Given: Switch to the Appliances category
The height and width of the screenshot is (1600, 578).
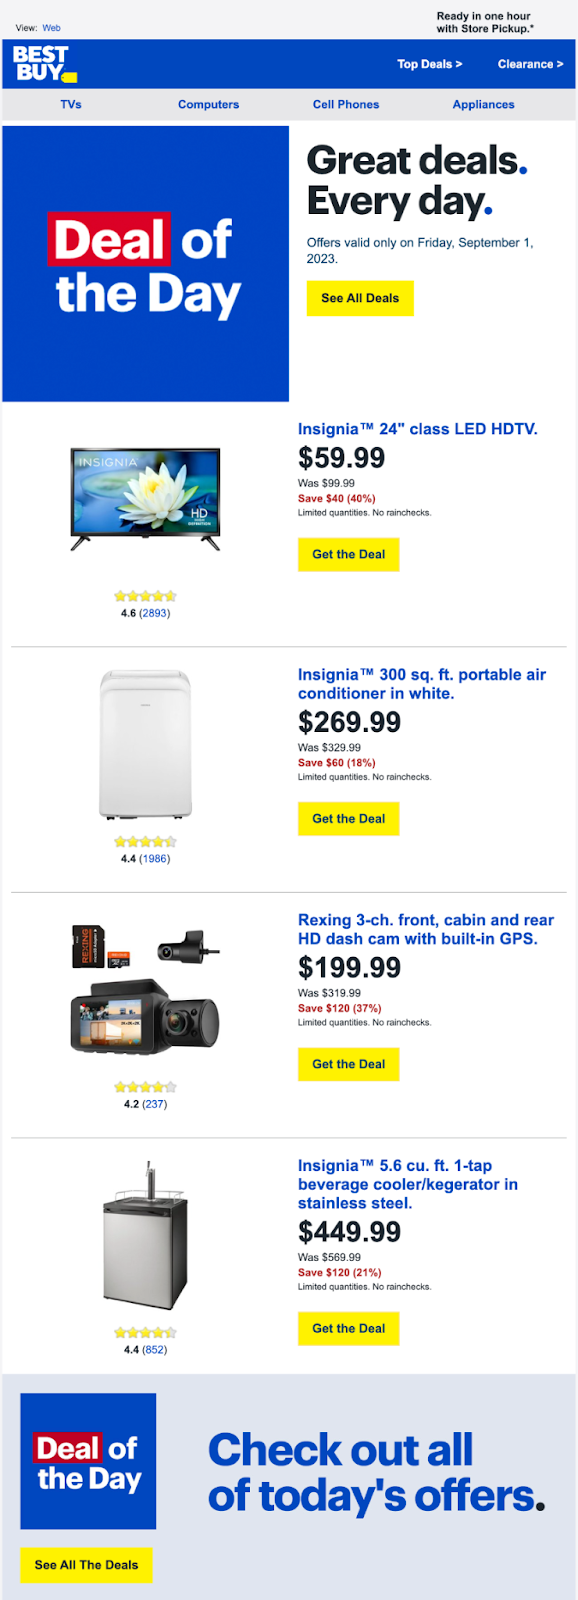Looking at the screenshot, I should point(483,104).
